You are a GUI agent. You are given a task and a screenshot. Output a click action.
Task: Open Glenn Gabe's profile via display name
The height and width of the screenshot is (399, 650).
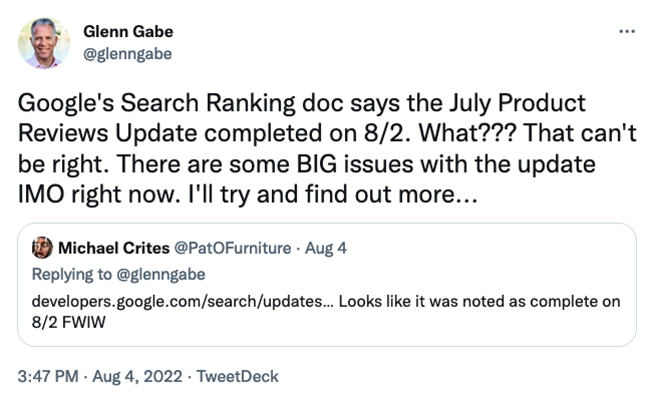point(128,31)
